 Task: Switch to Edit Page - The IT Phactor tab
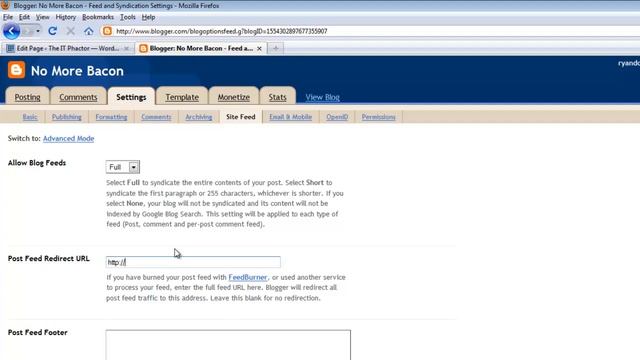click(x=67, y=48)
